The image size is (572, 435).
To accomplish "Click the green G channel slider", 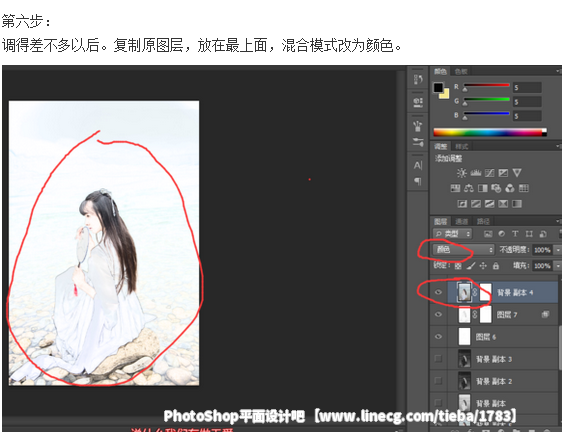I will coord(486,100).
